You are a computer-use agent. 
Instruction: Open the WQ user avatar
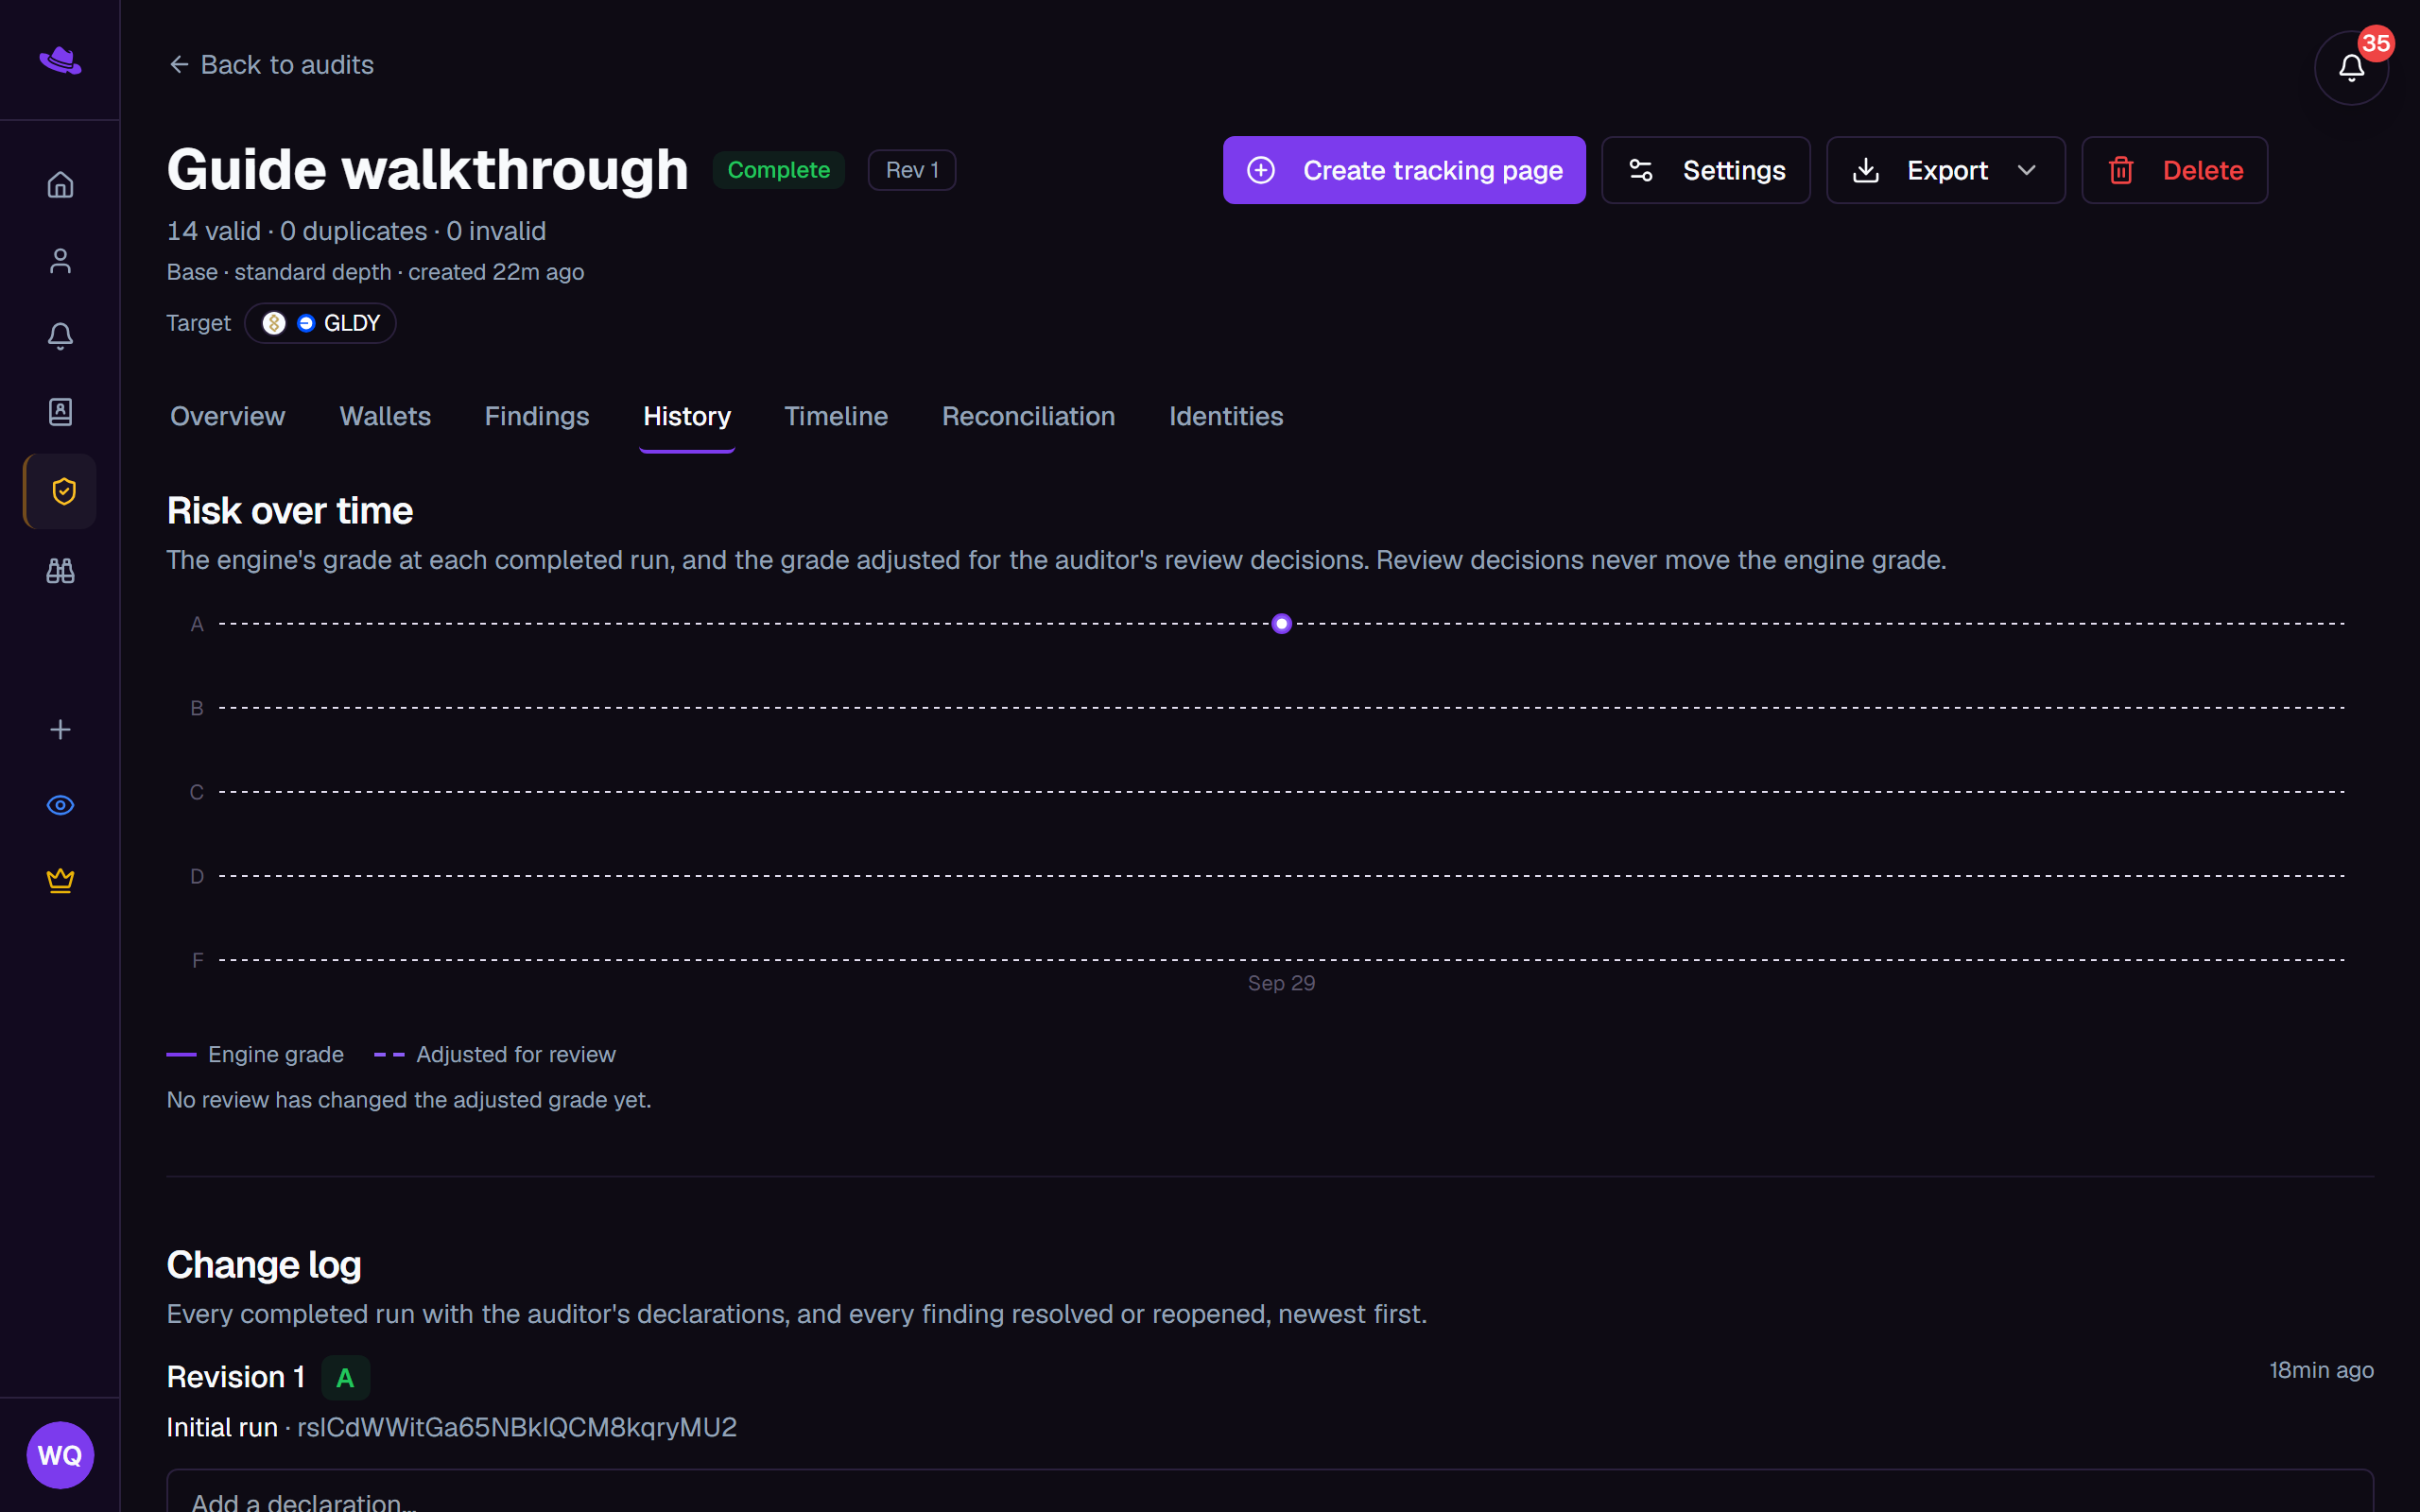pos(60,1455)
